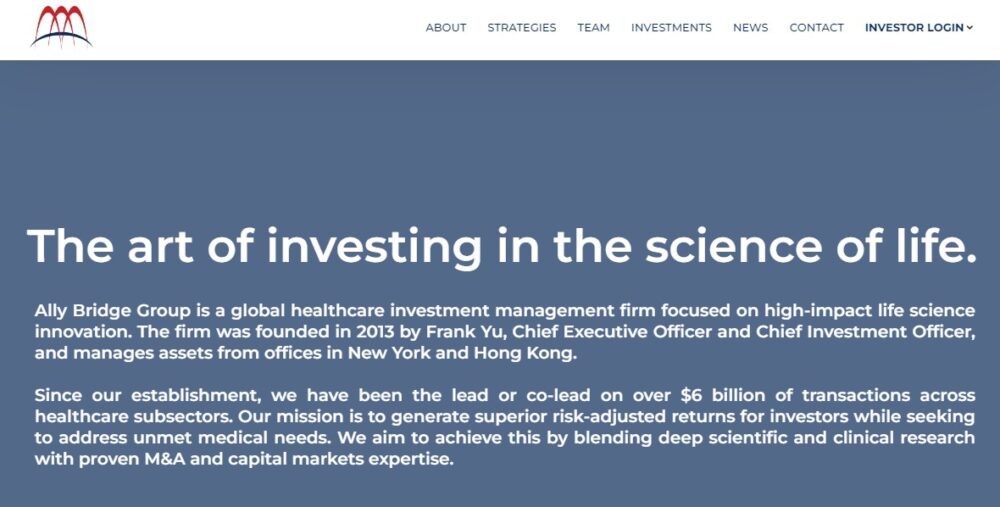This screenshot has height=507, width=1000.
Task: Click the 'Ally Bridge Group' text in first paragraph
Action: [113, 311]
